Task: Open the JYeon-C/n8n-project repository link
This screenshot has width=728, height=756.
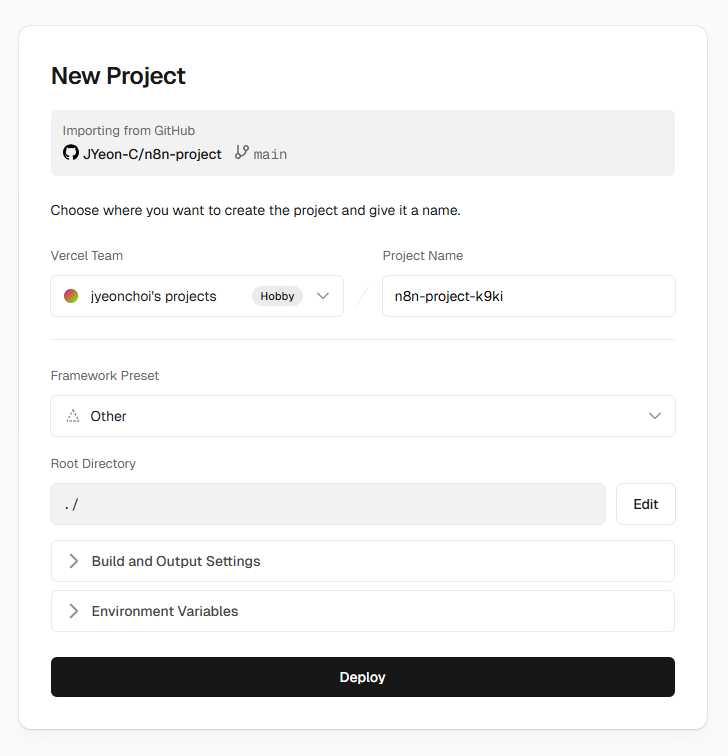Action: [x=152, y=154]
